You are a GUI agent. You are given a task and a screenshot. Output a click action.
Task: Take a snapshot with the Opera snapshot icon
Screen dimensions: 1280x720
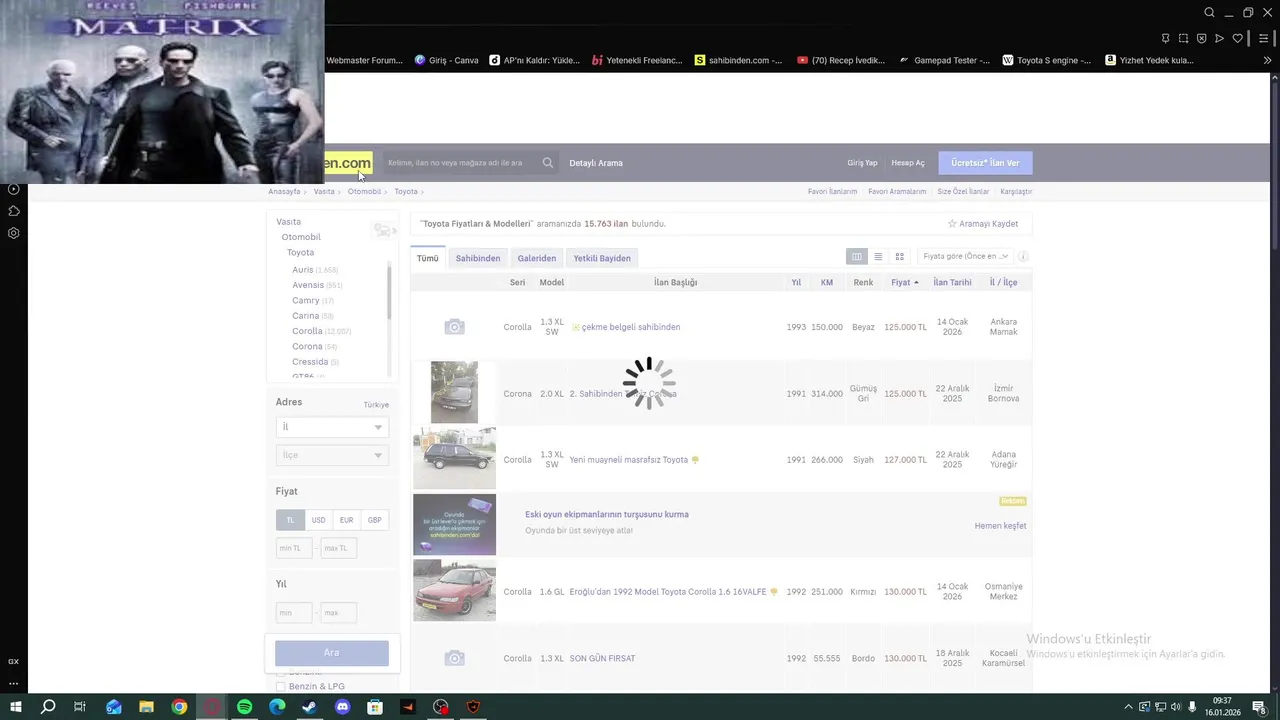pos(1183,39)
